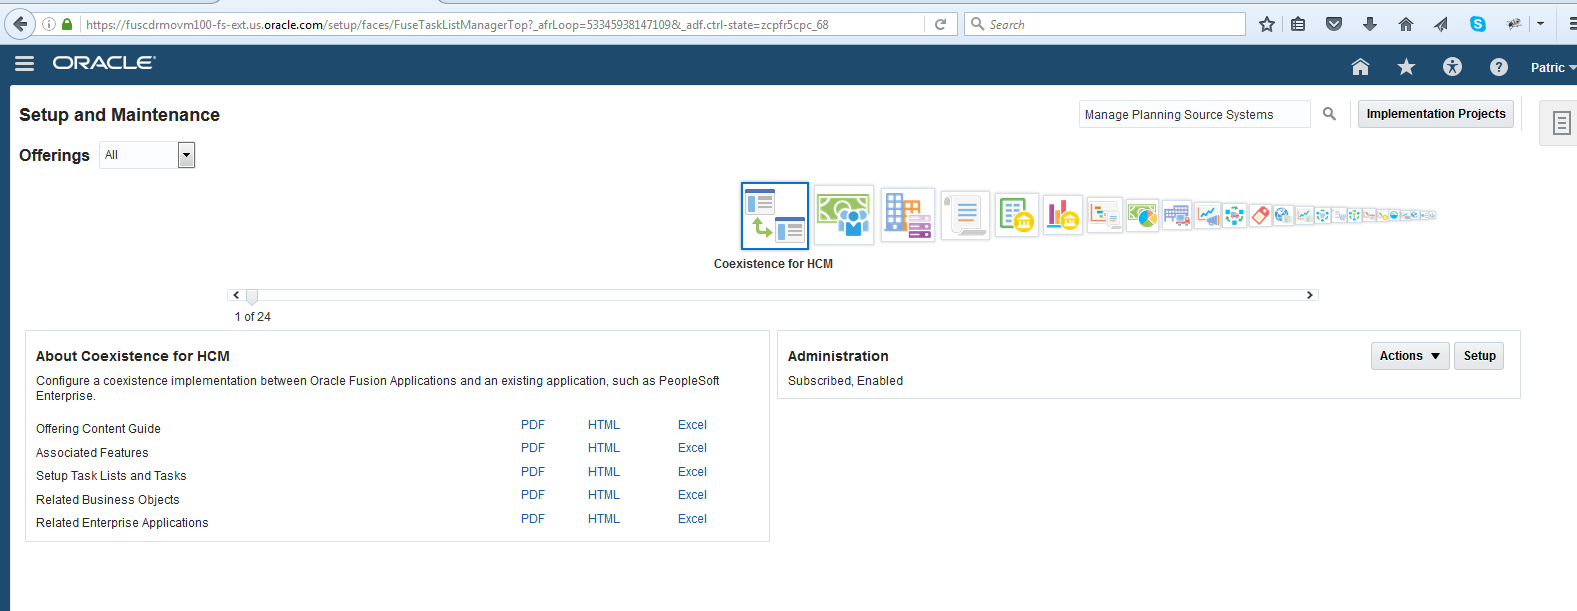Open Related Business Objects PDF
Viewport: 1577px width, 611px height.
pos(533,495)
